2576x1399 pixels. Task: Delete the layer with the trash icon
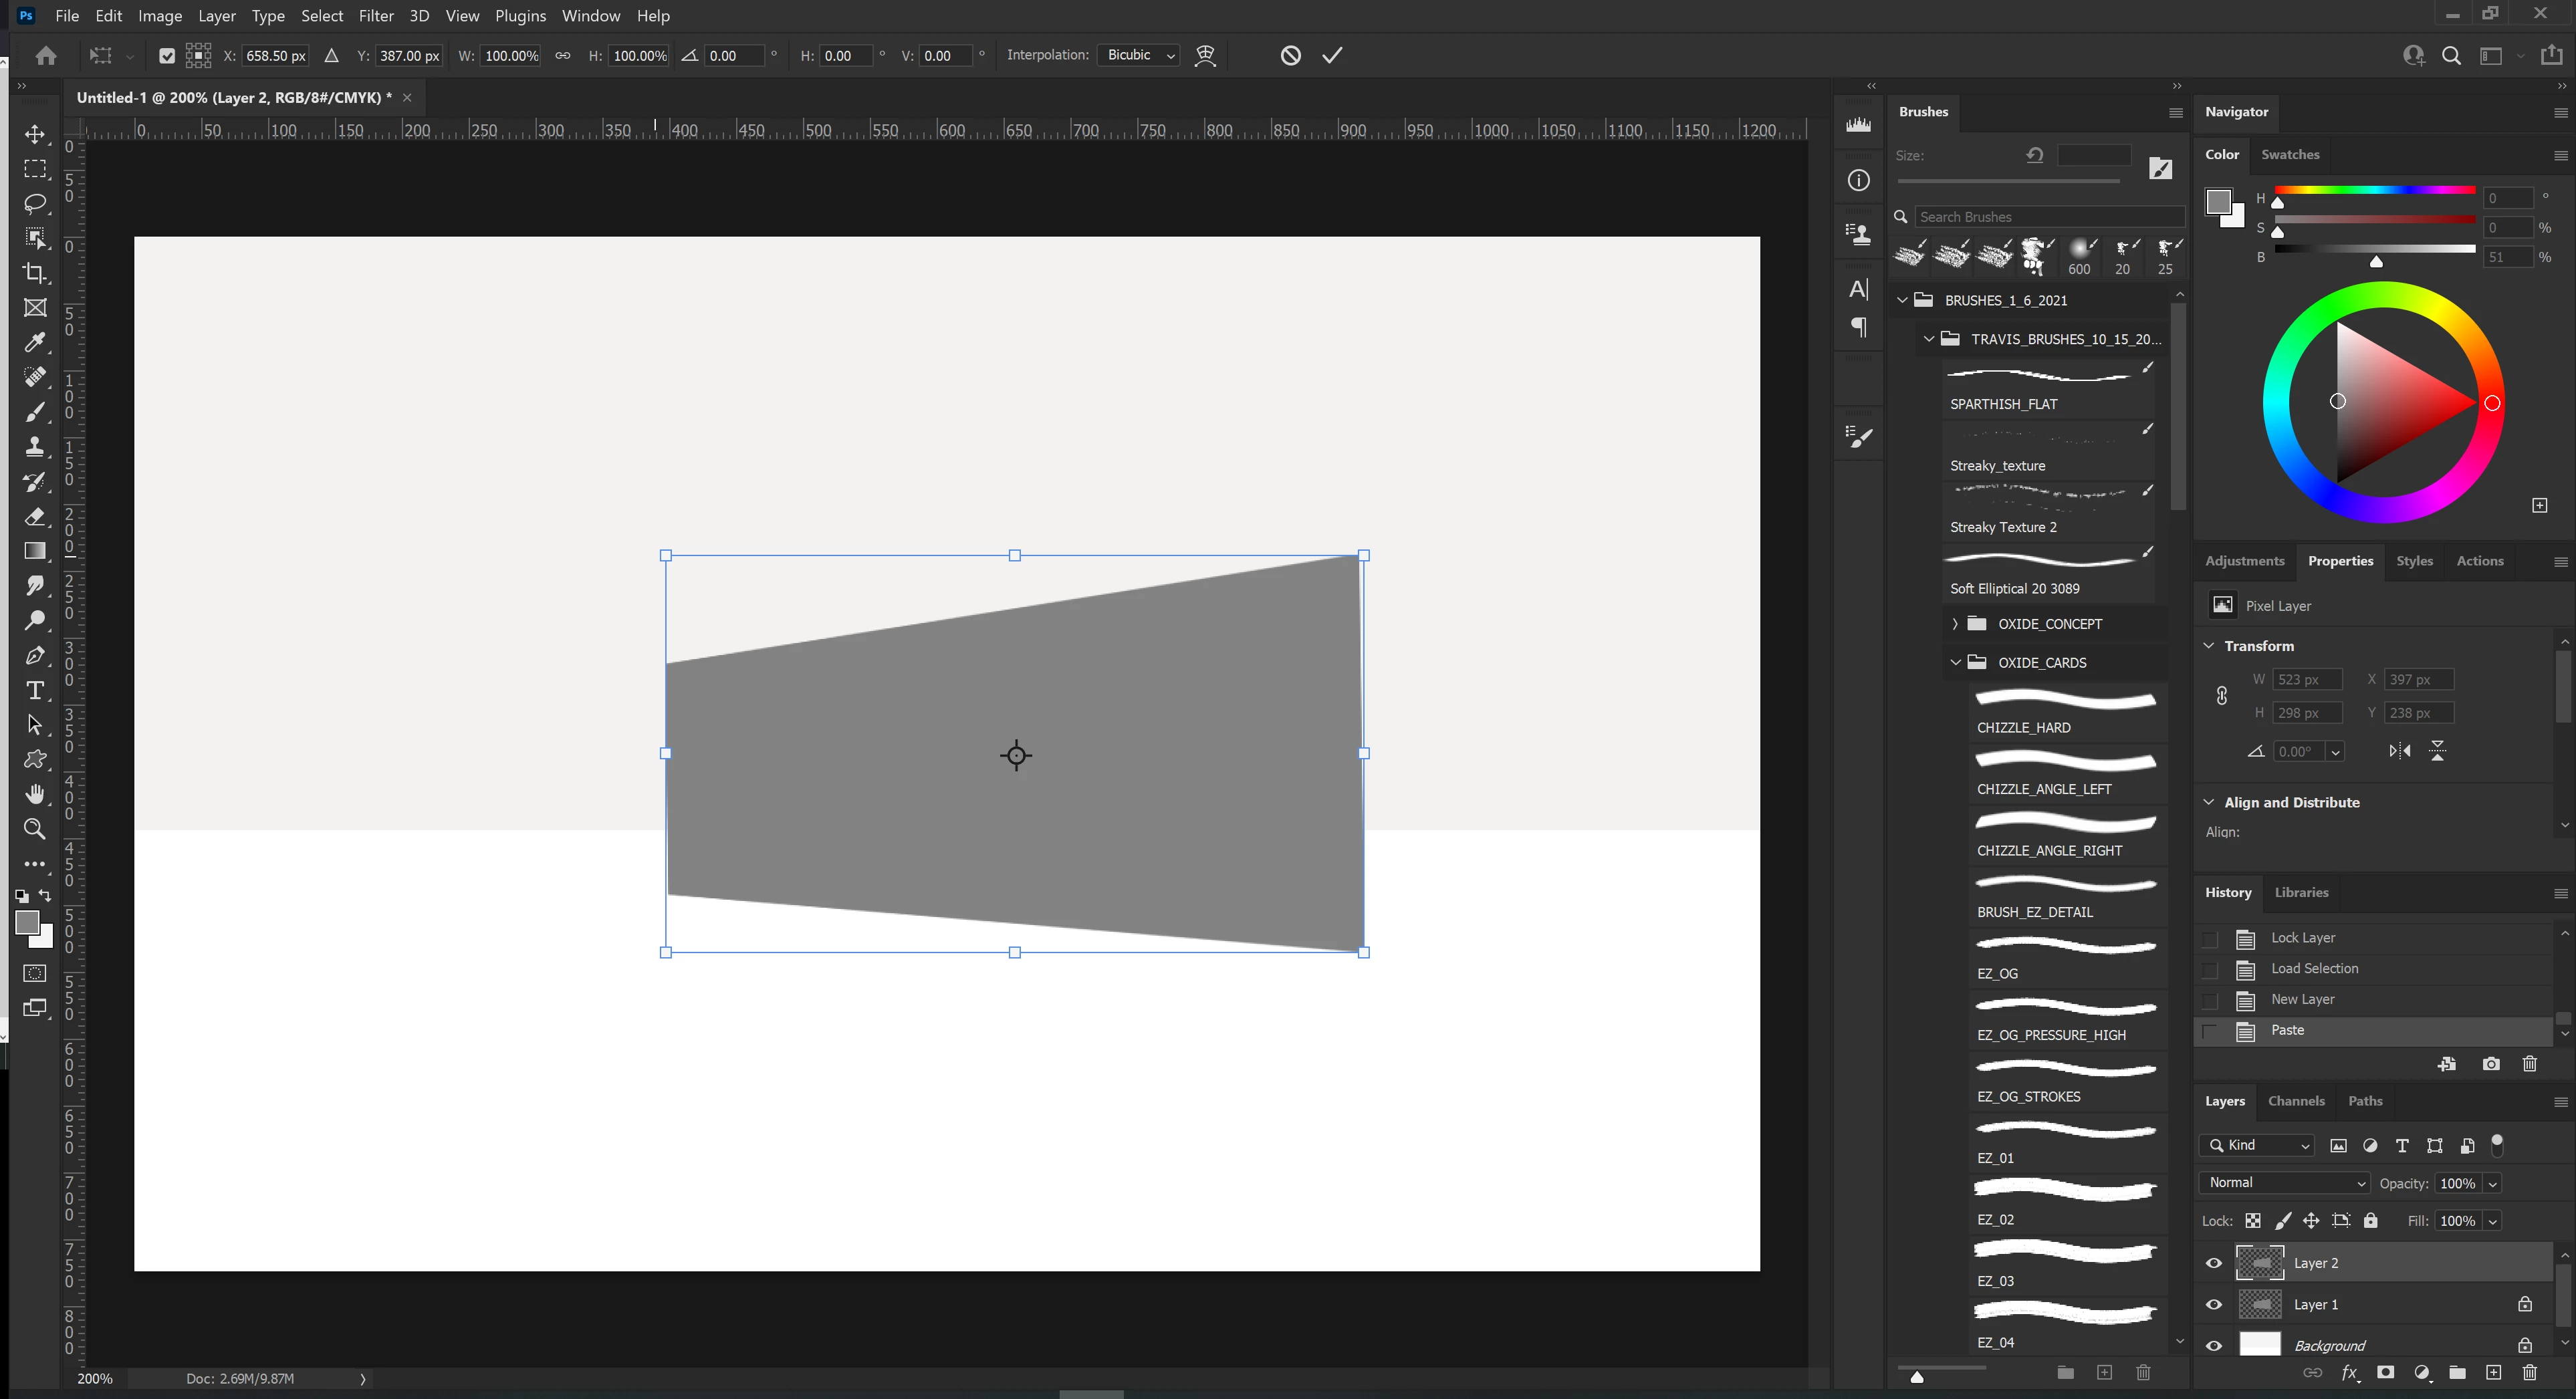click(2529, 1373)
